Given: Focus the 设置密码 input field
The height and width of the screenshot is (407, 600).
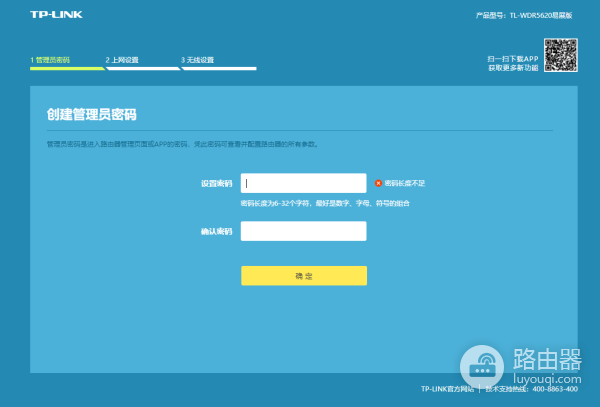Looking at the screenshot, I should pos(303,183).
